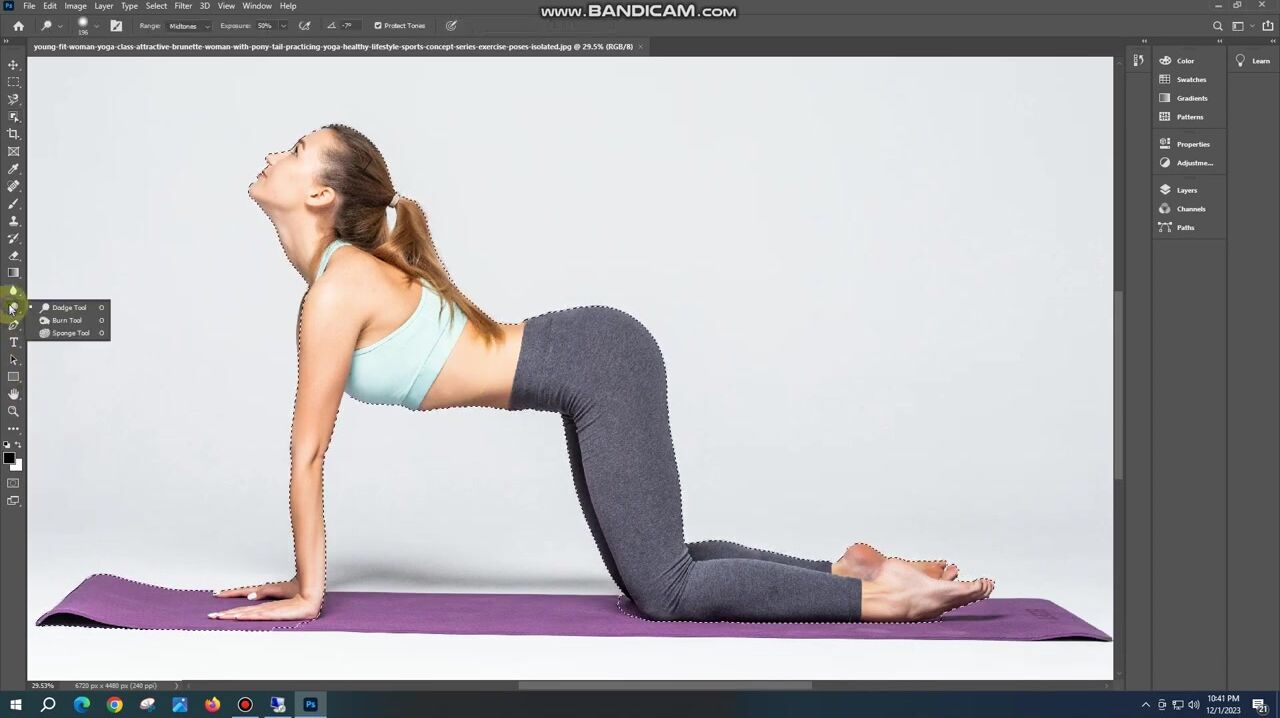
Task: Open the brush preset picker dropdown
Action: (x=96, y=26)
